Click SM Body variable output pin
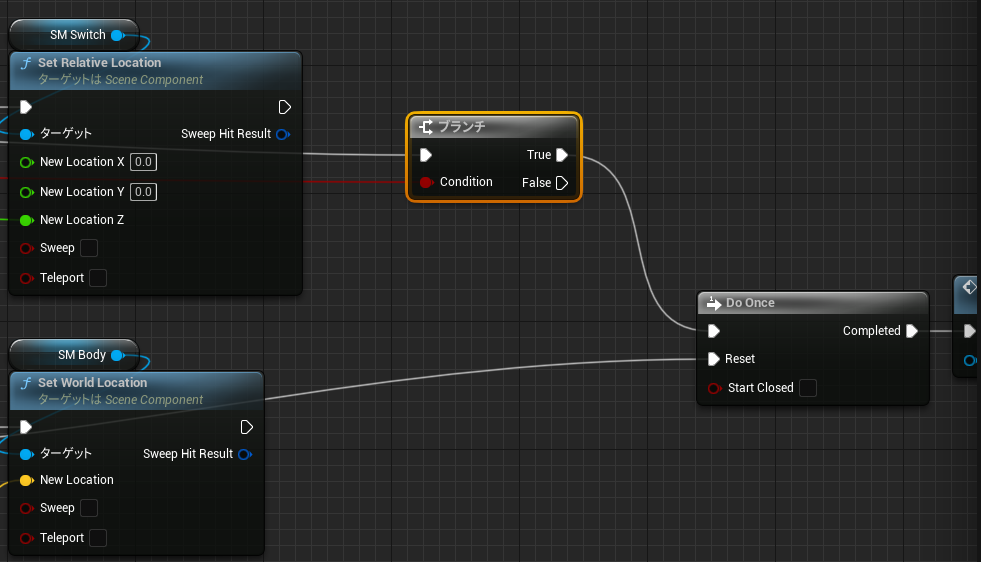 [x=117, y=355]
